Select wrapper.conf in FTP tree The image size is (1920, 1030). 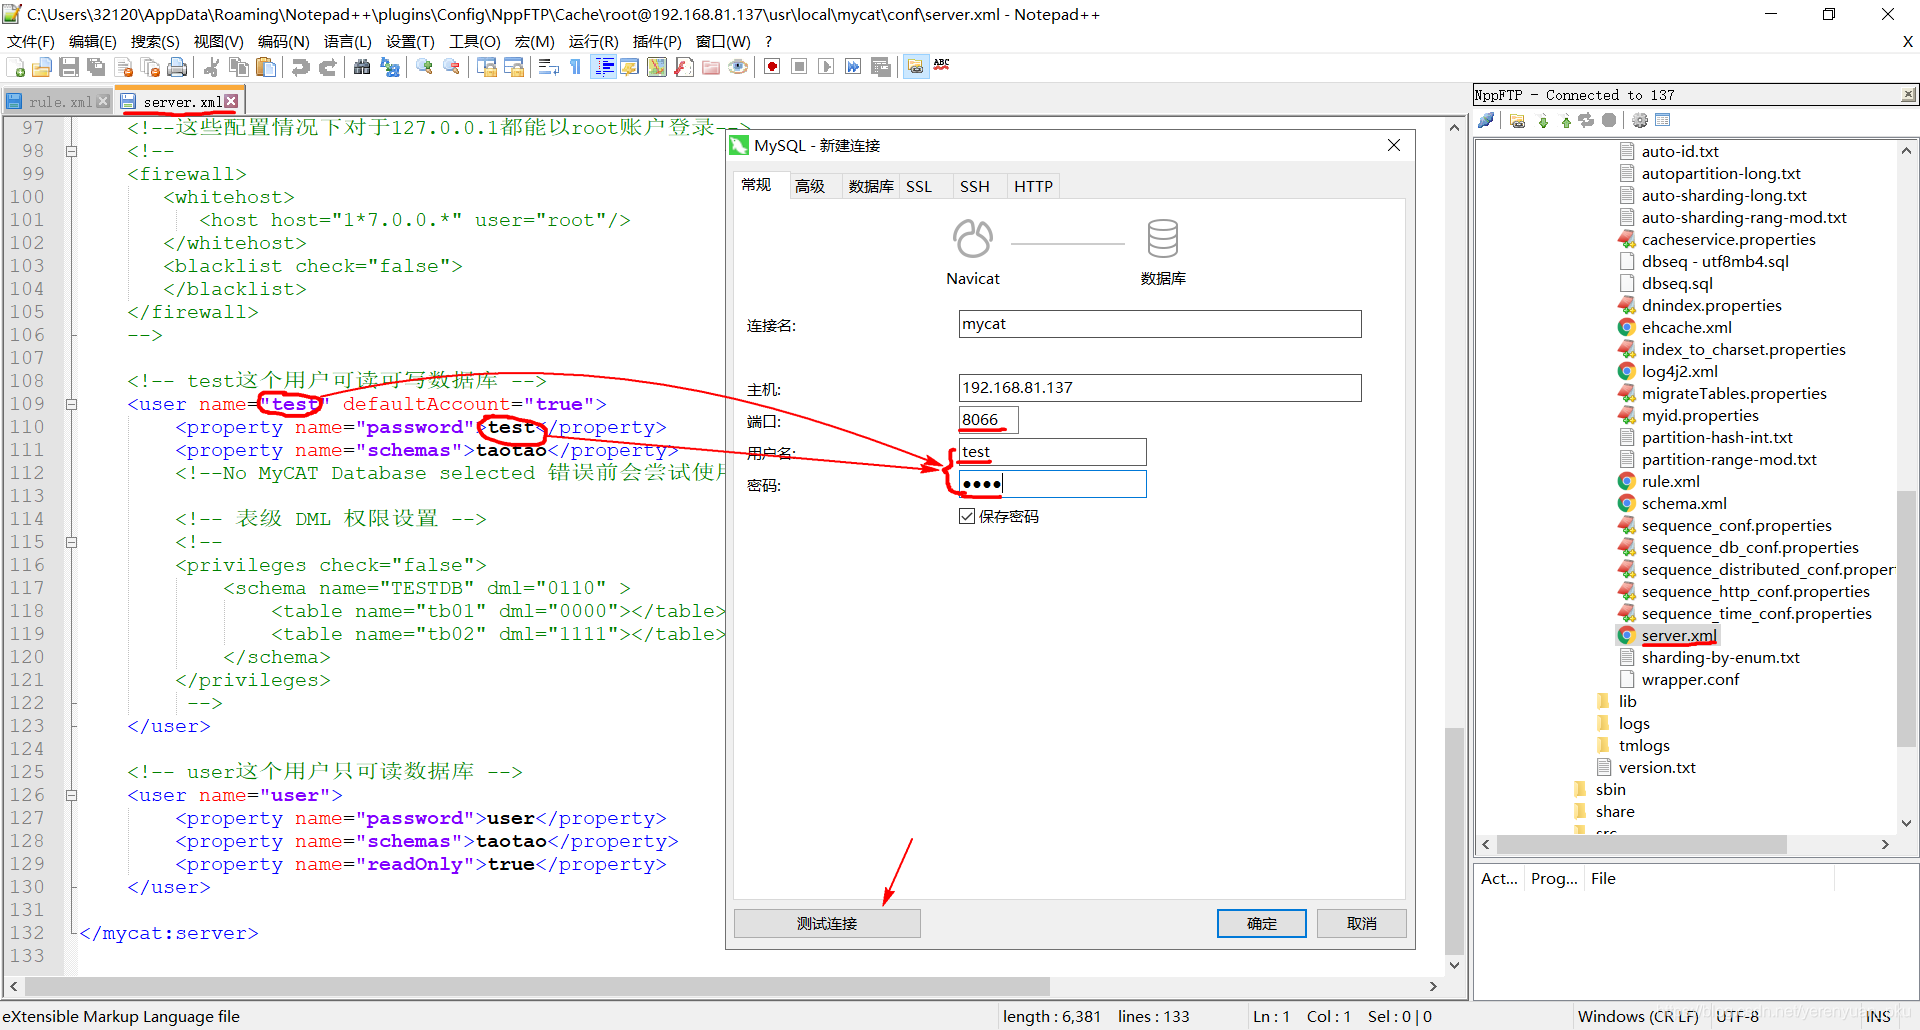1690,680
